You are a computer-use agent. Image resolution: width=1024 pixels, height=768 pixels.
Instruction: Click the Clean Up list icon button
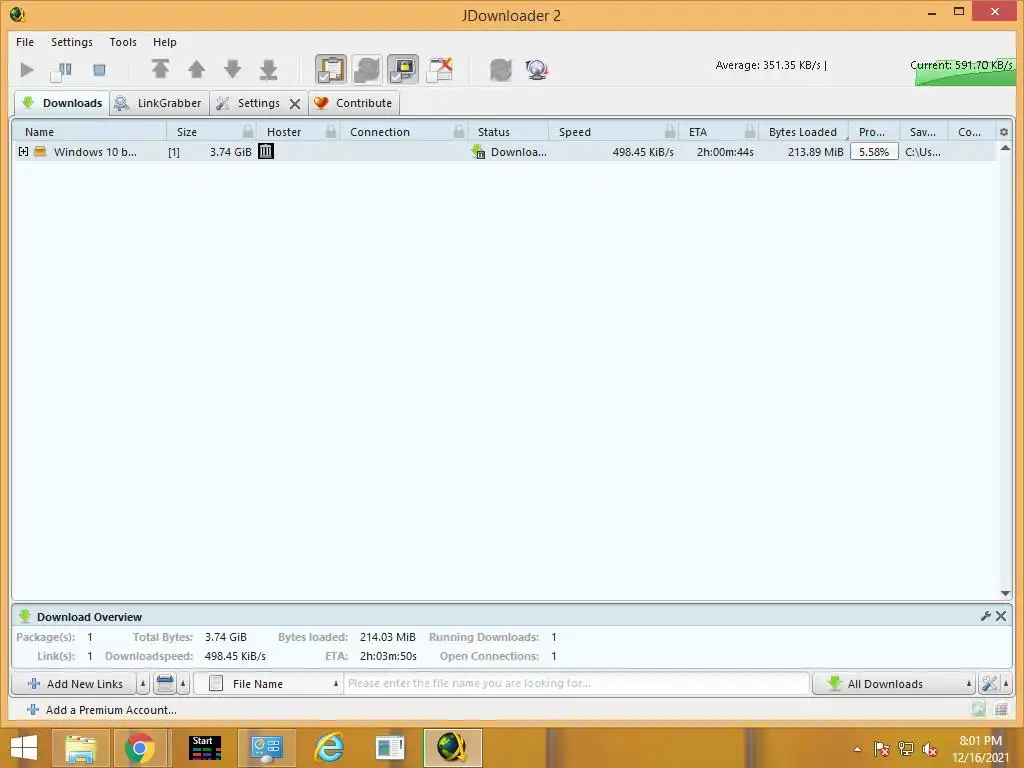(x=165, y=684)
